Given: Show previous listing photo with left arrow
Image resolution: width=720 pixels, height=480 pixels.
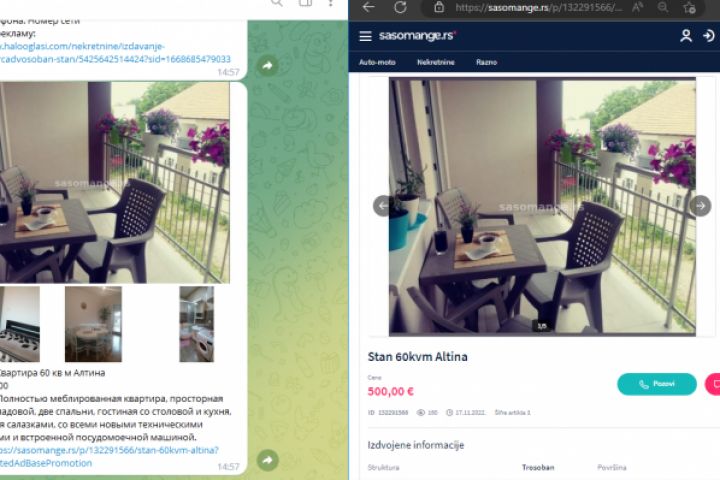Looking at the screenshot, I should [x=382, y=206].
